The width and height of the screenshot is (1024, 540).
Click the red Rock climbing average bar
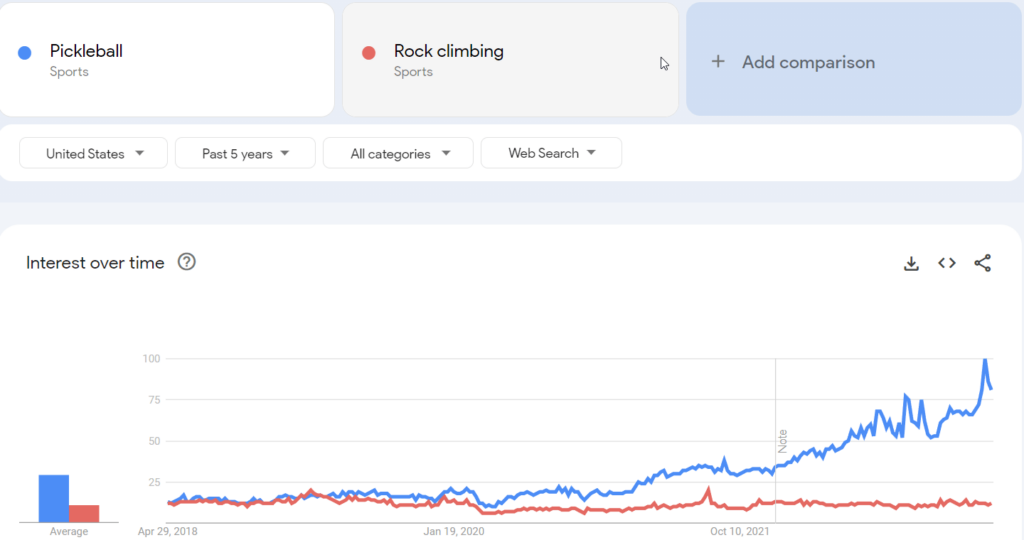84,513
